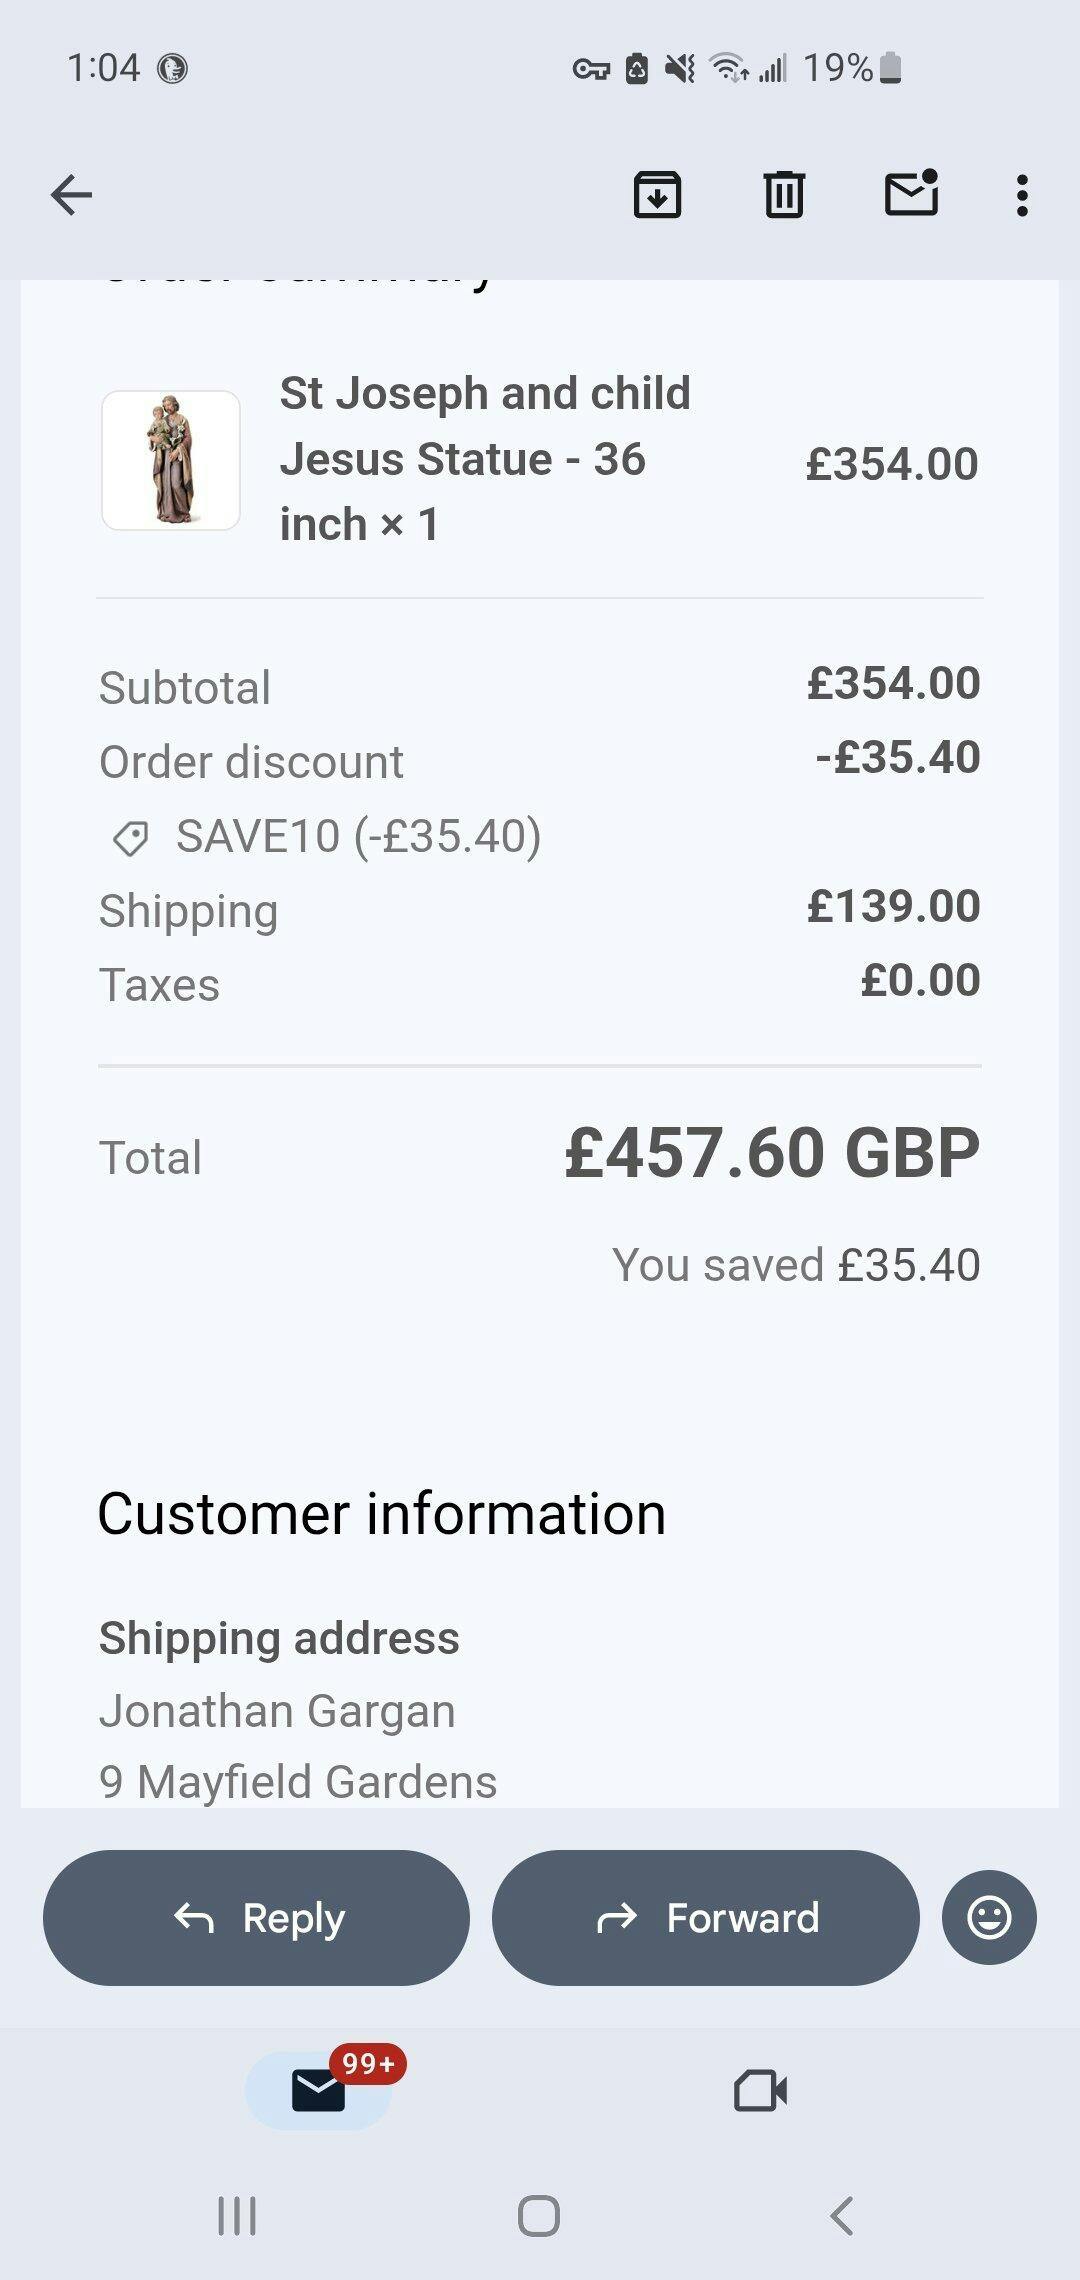Tap the £457.60 GBP total amount

[x=772, y=1153]
